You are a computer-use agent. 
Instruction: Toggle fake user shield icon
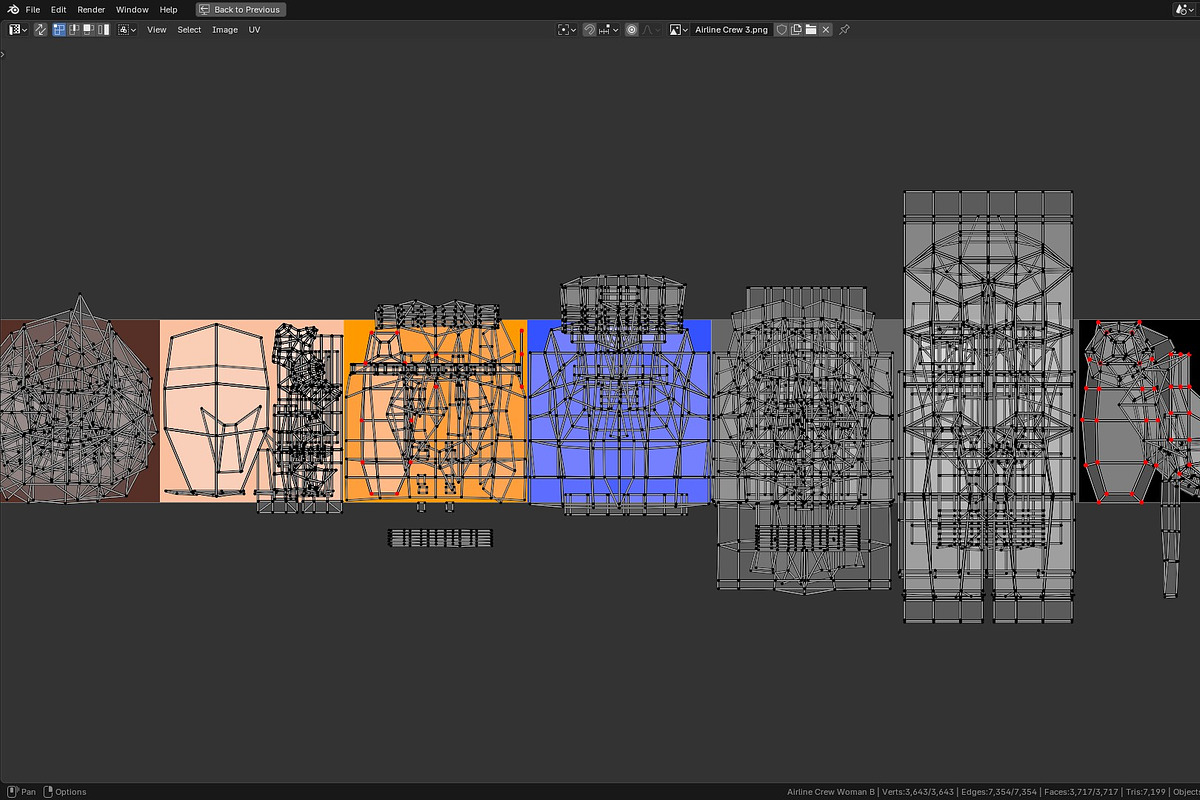(x=782, y=30)
